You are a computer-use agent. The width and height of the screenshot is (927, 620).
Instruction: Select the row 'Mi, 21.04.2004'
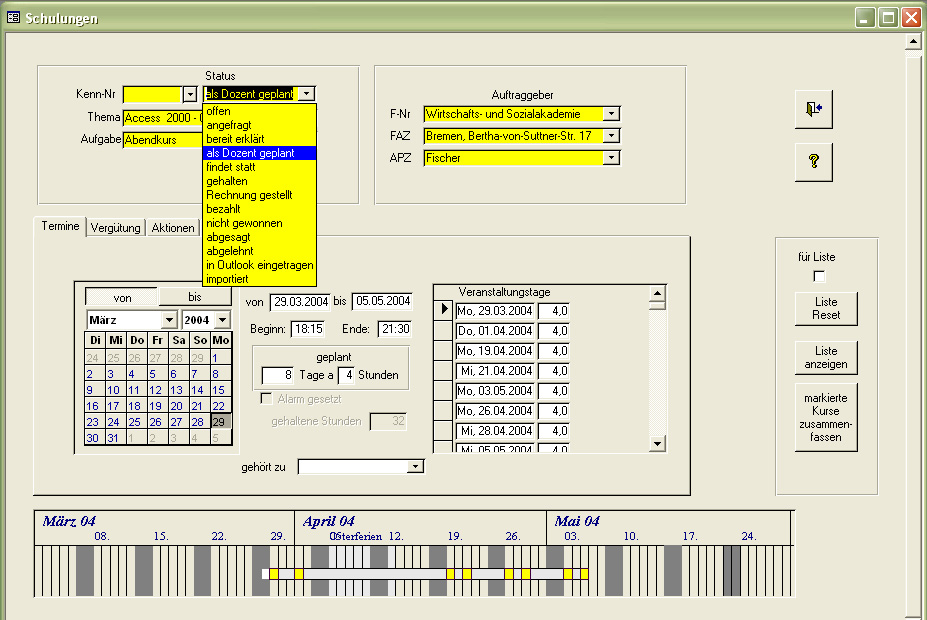click(x=495, y=371)
